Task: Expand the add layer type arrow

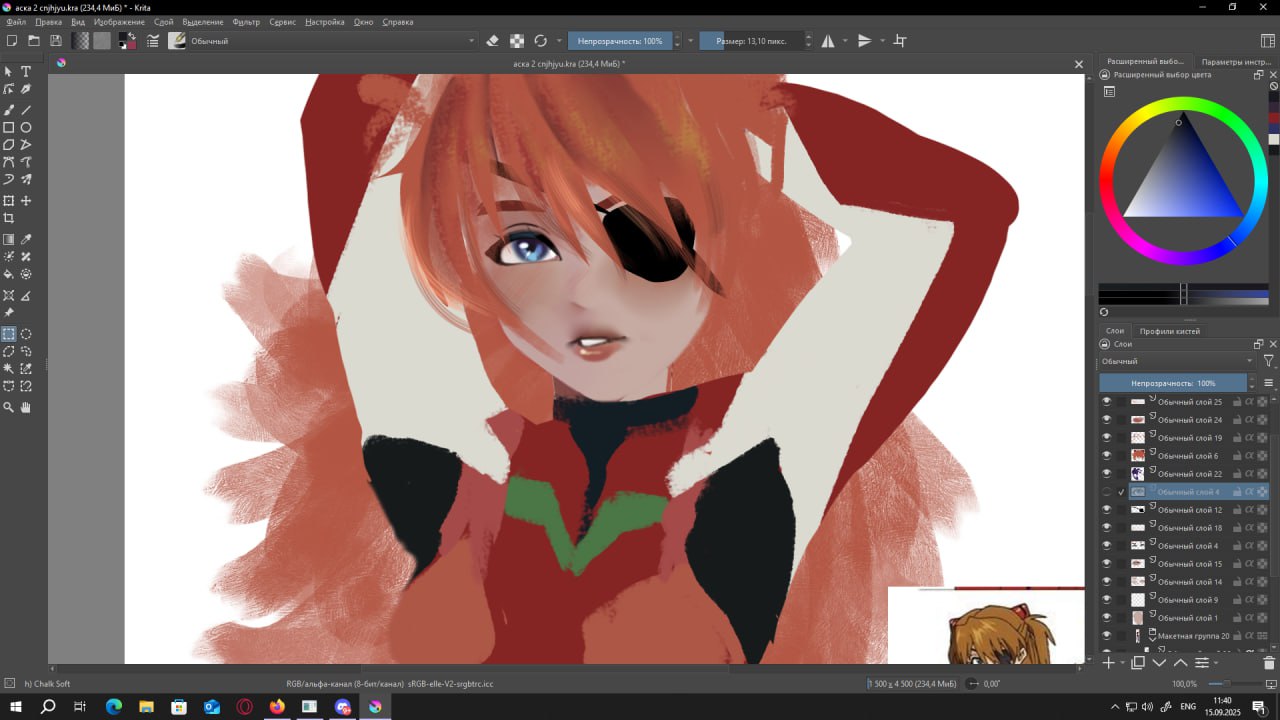Action: coord(1122,663)
